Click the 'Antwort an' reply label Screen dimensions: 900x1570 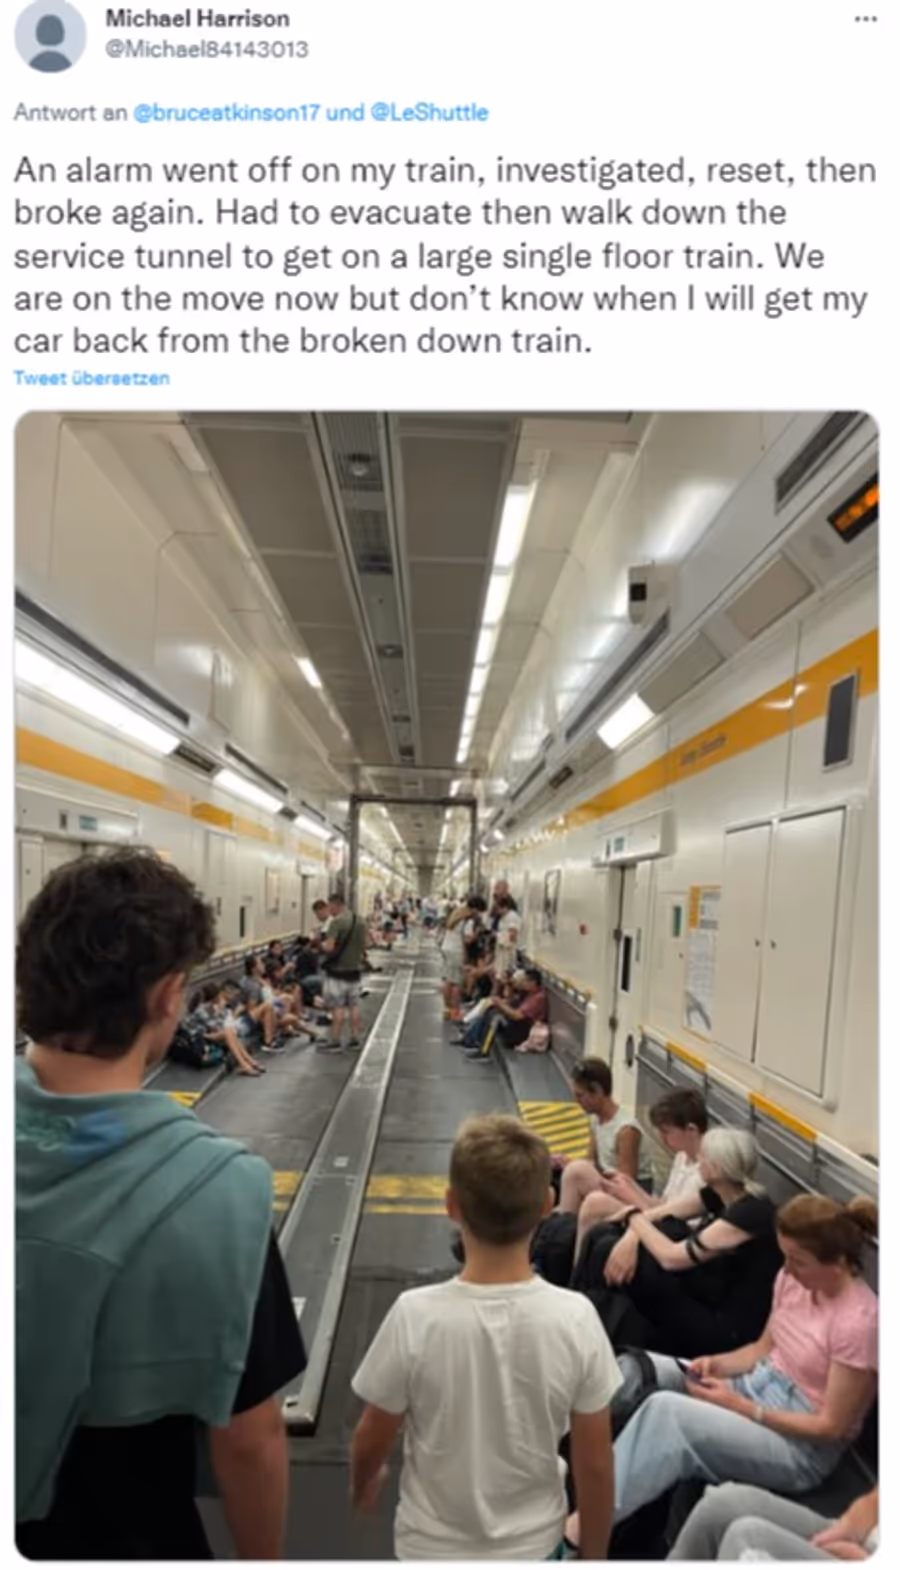[70, 112]
